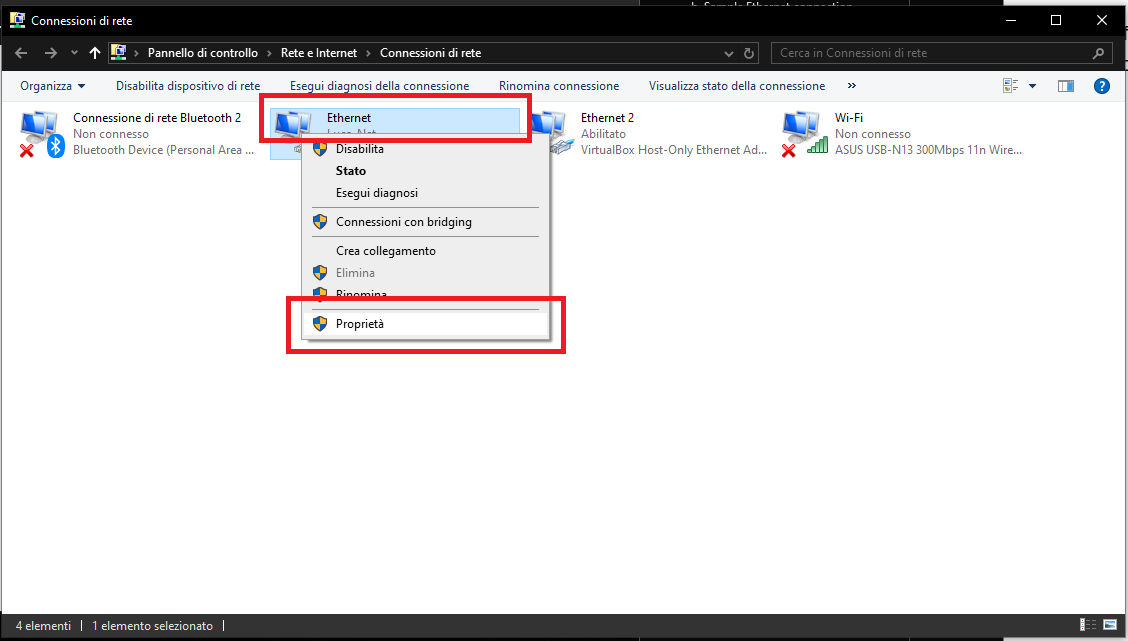Open the address bar history dropdown
Screen dimensions: 1128x641
[729, 53]
